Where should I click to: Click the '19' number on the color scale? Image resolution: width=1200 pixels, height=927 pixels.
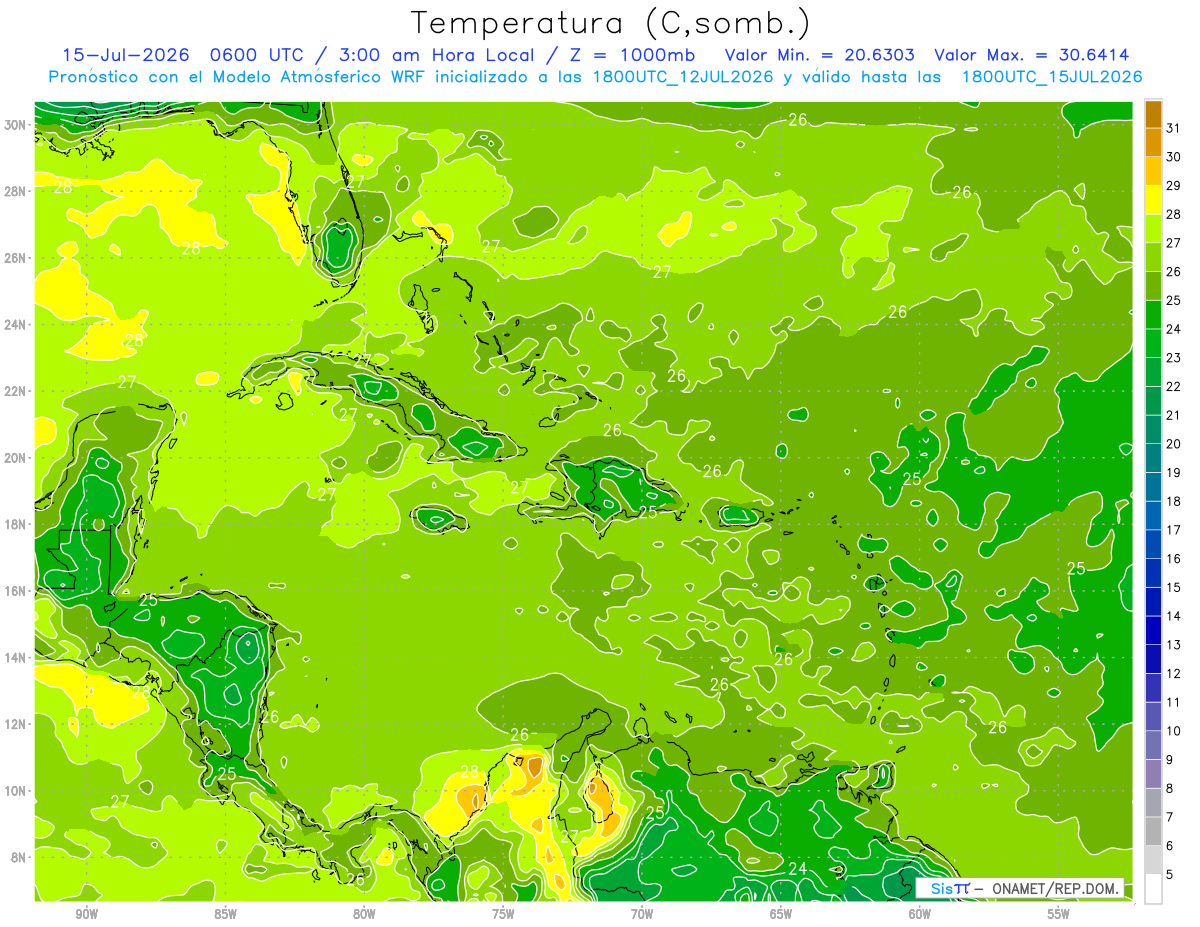[x=1174, y=473]
